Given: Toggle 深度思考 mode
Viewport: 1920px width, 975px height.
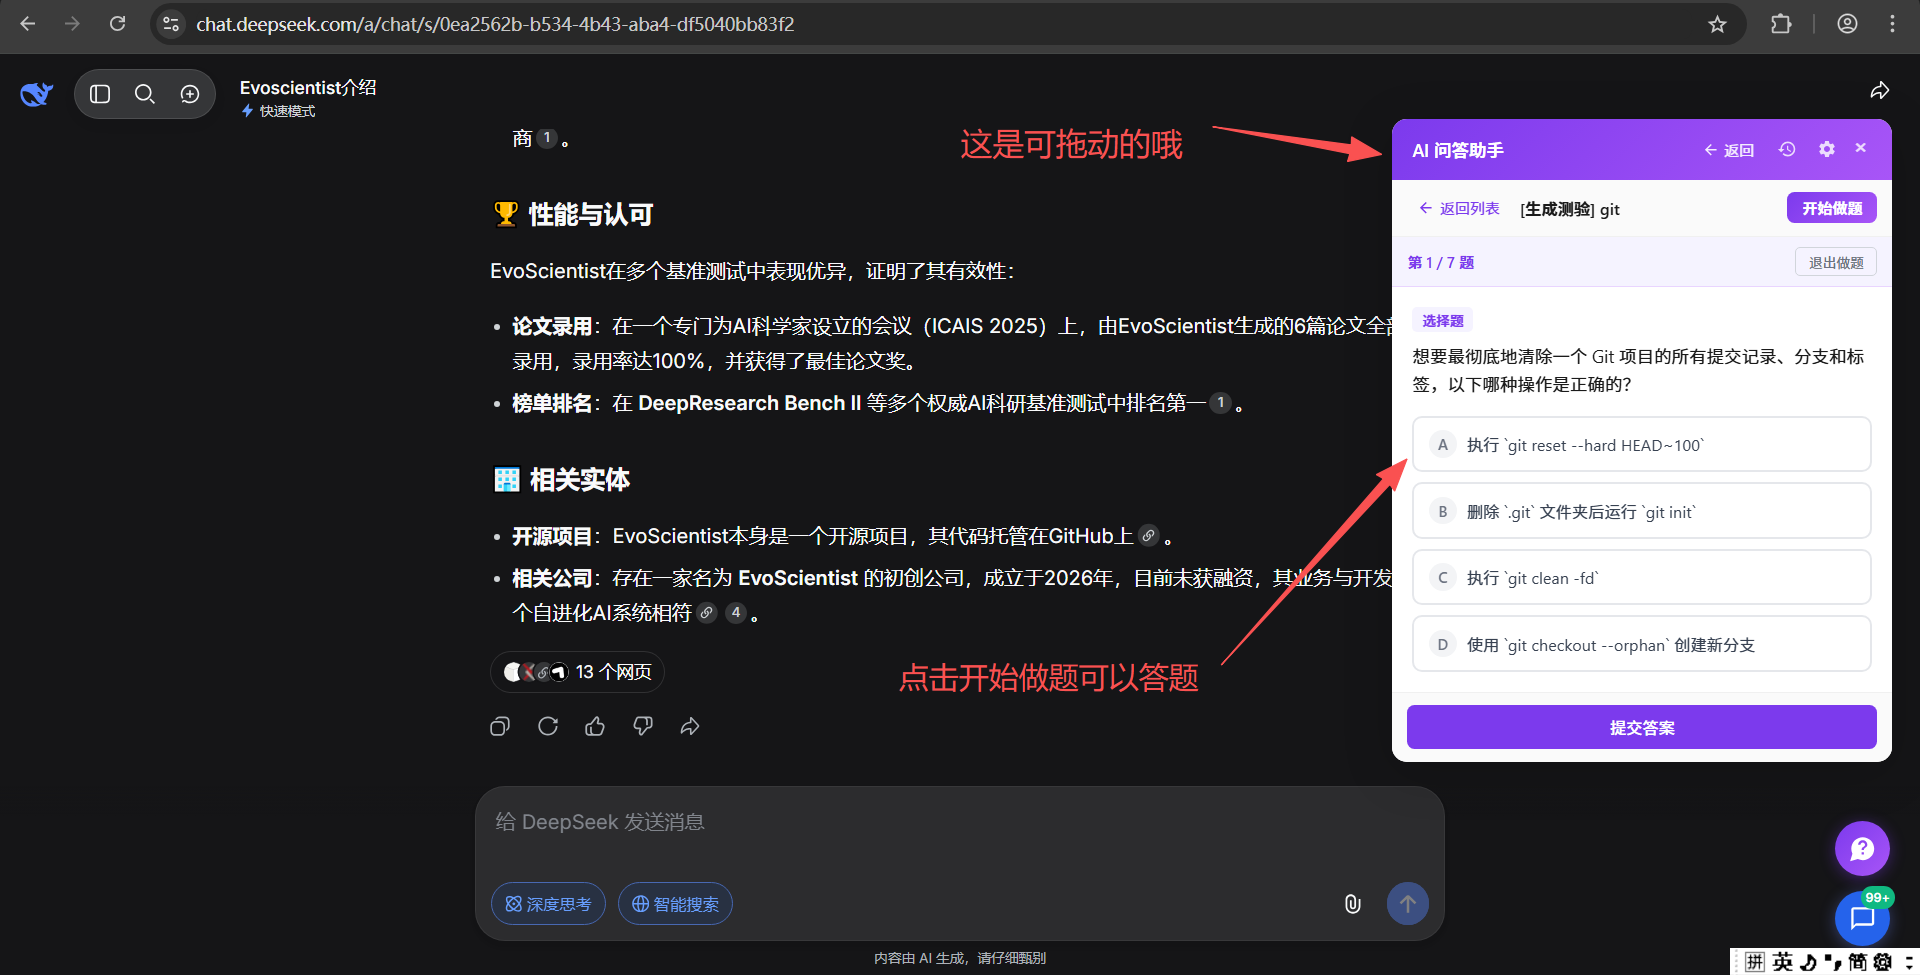Looking at the screenshot, I should coord(548,904).
